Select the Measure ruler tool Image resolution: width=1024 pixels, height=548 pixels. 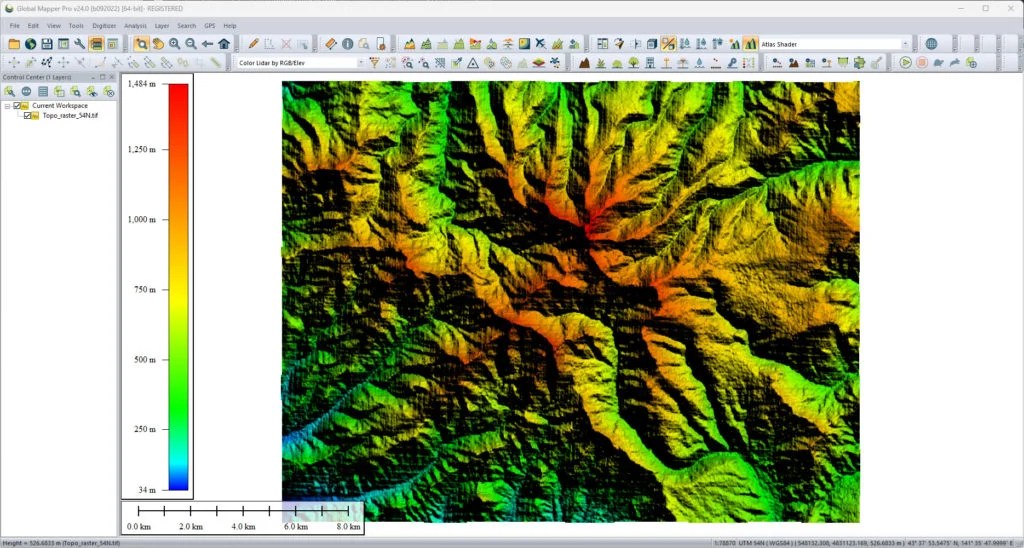point(331,44)
